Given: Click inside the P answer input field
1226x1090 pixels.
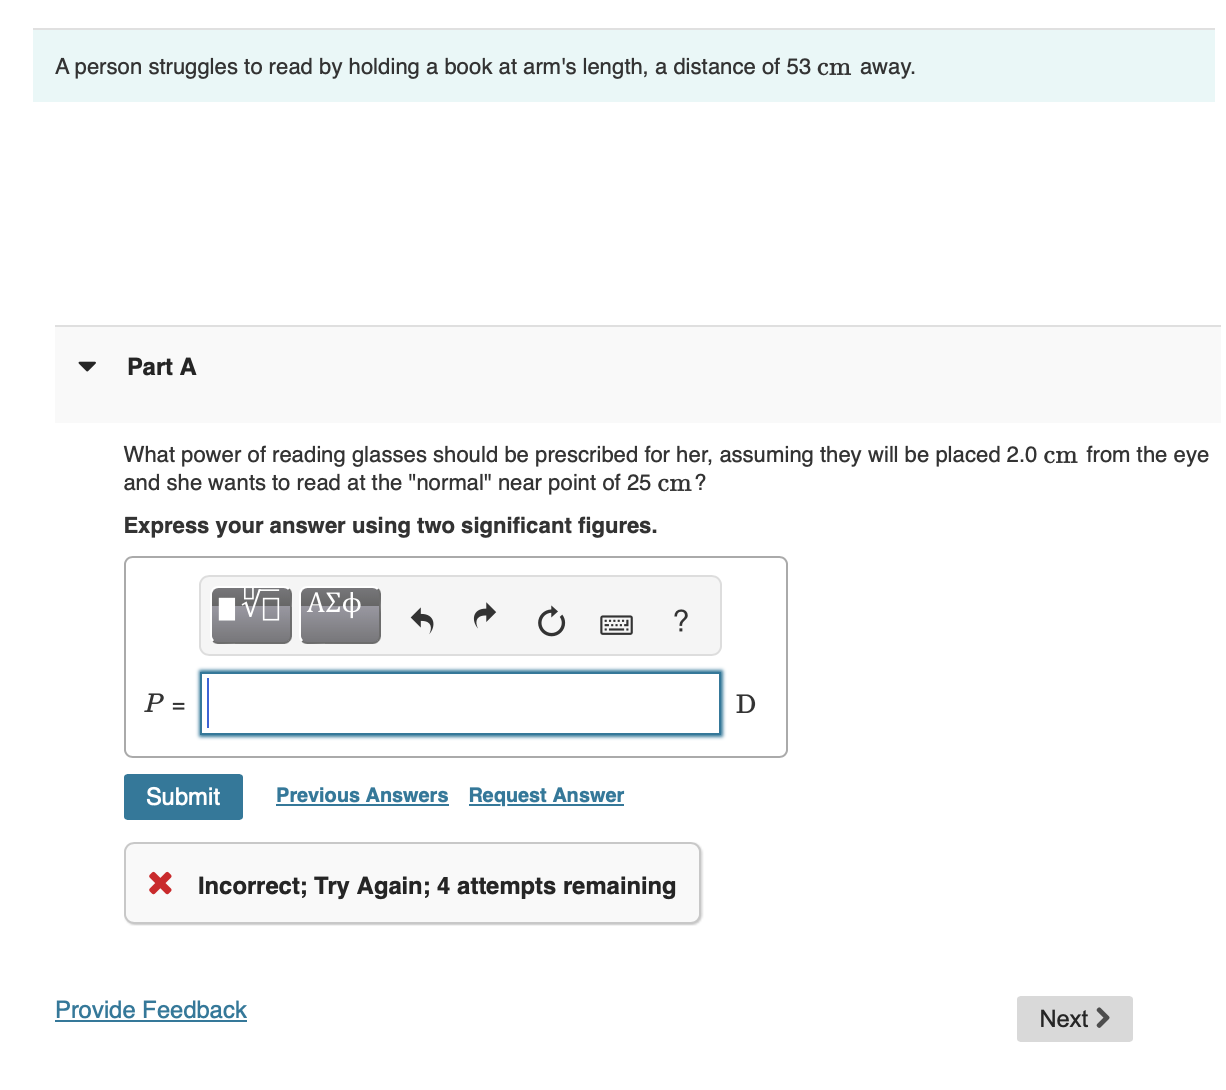Looking at the screenshot, I should pyautogui.click(x=460, y=704).
